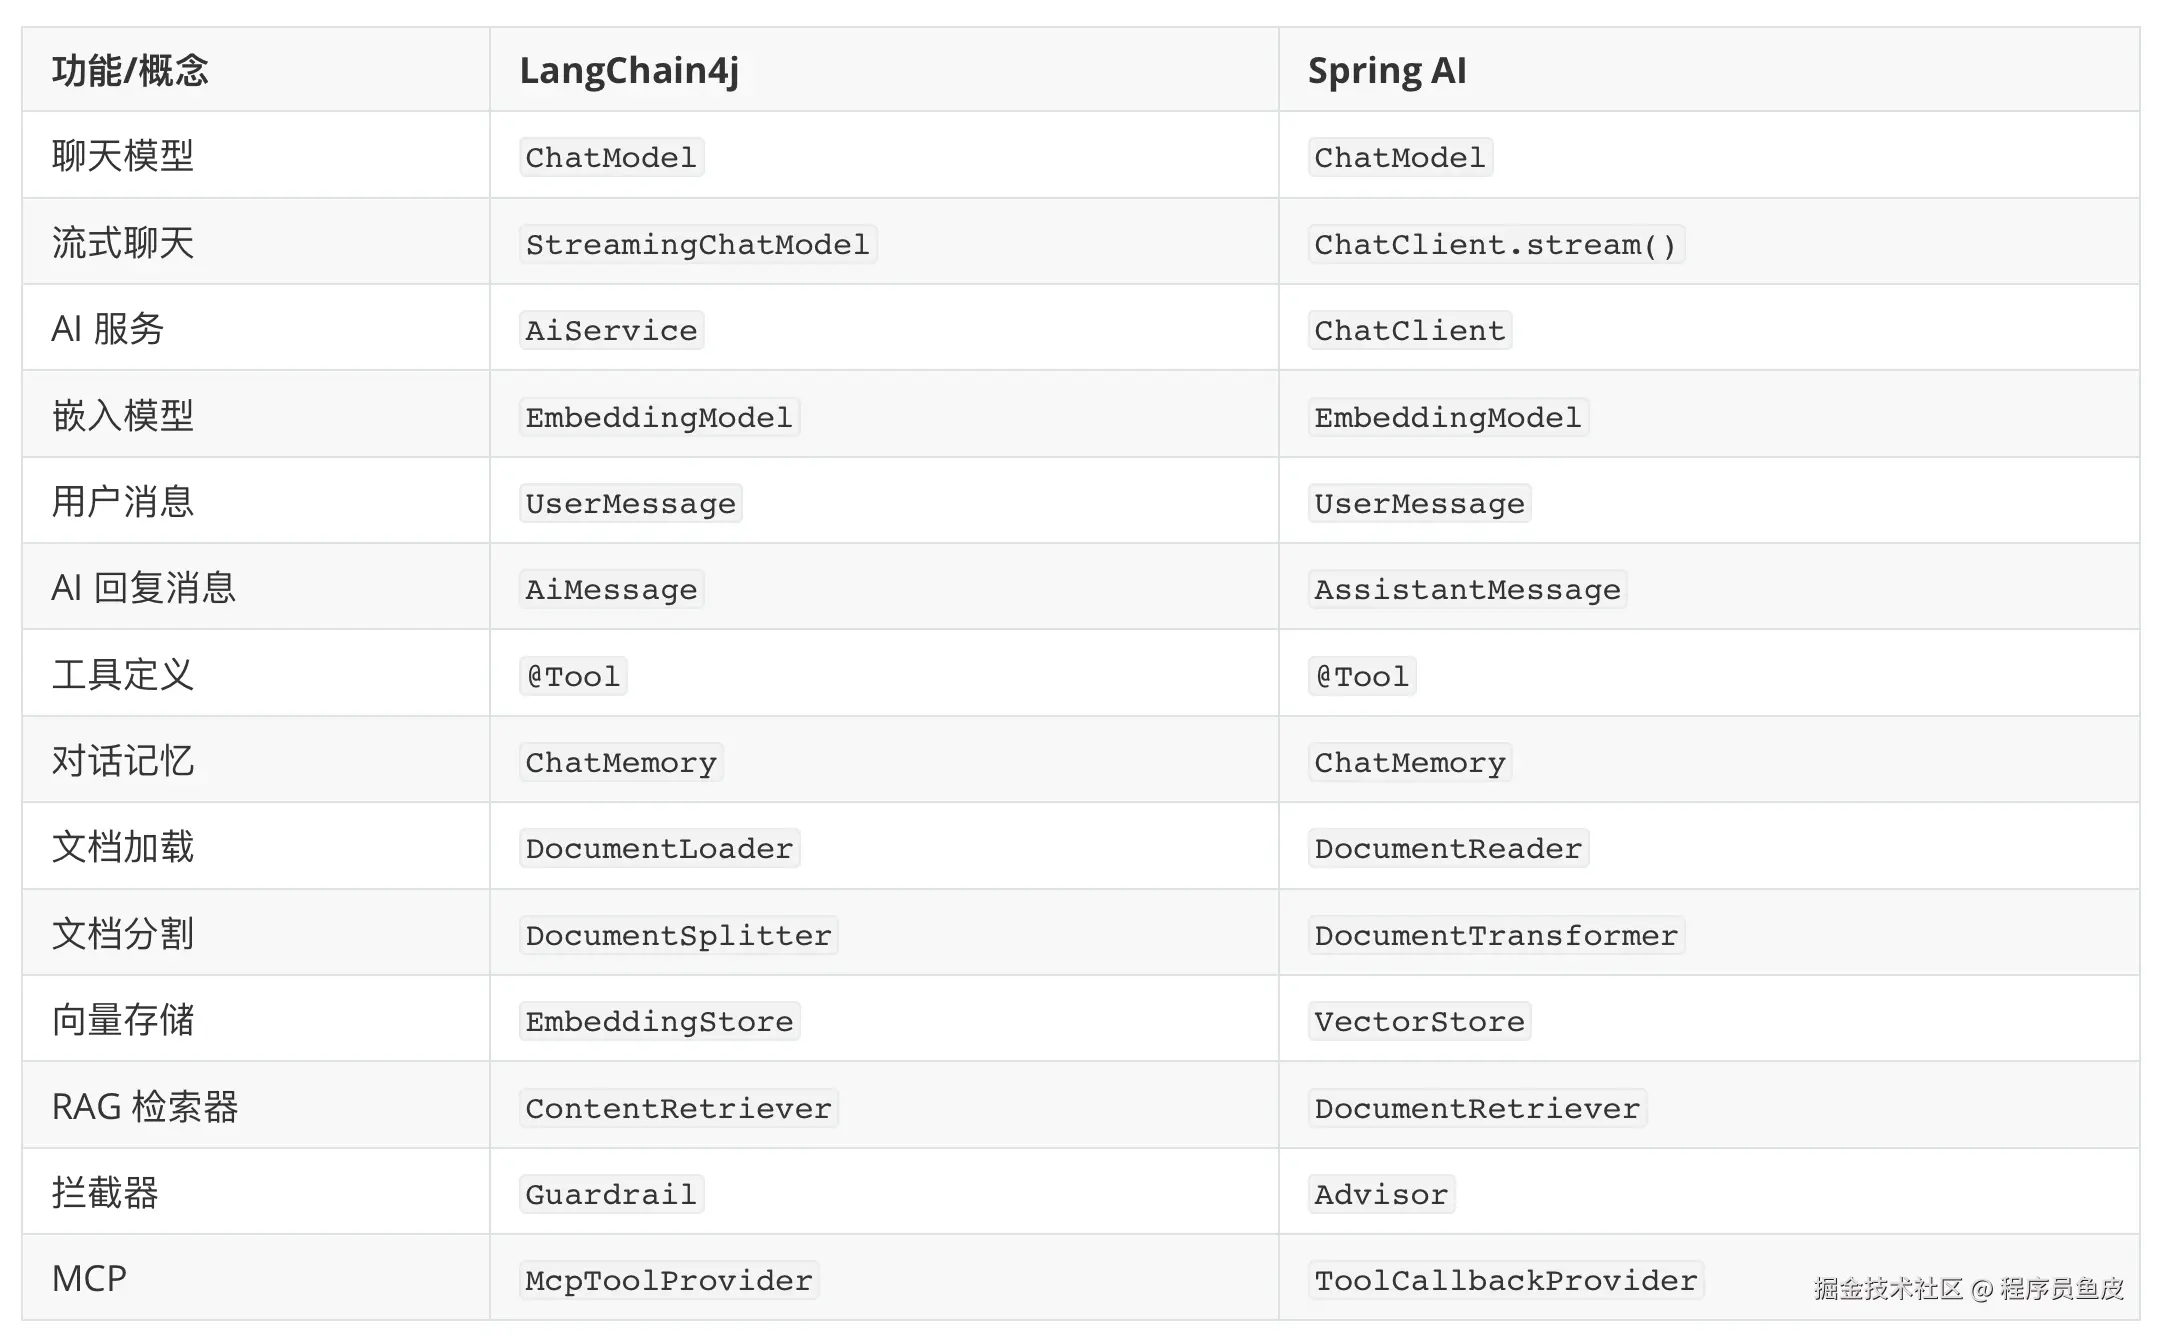
Task: Click the AssistantMessage code label
Action: [x=1467, y=590]
